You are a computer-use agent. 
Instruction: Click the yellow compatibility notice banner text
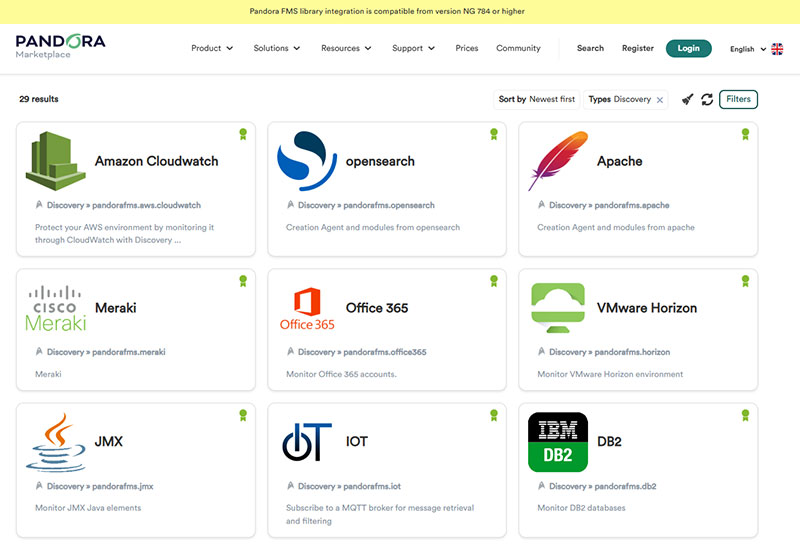click(387, 11)
